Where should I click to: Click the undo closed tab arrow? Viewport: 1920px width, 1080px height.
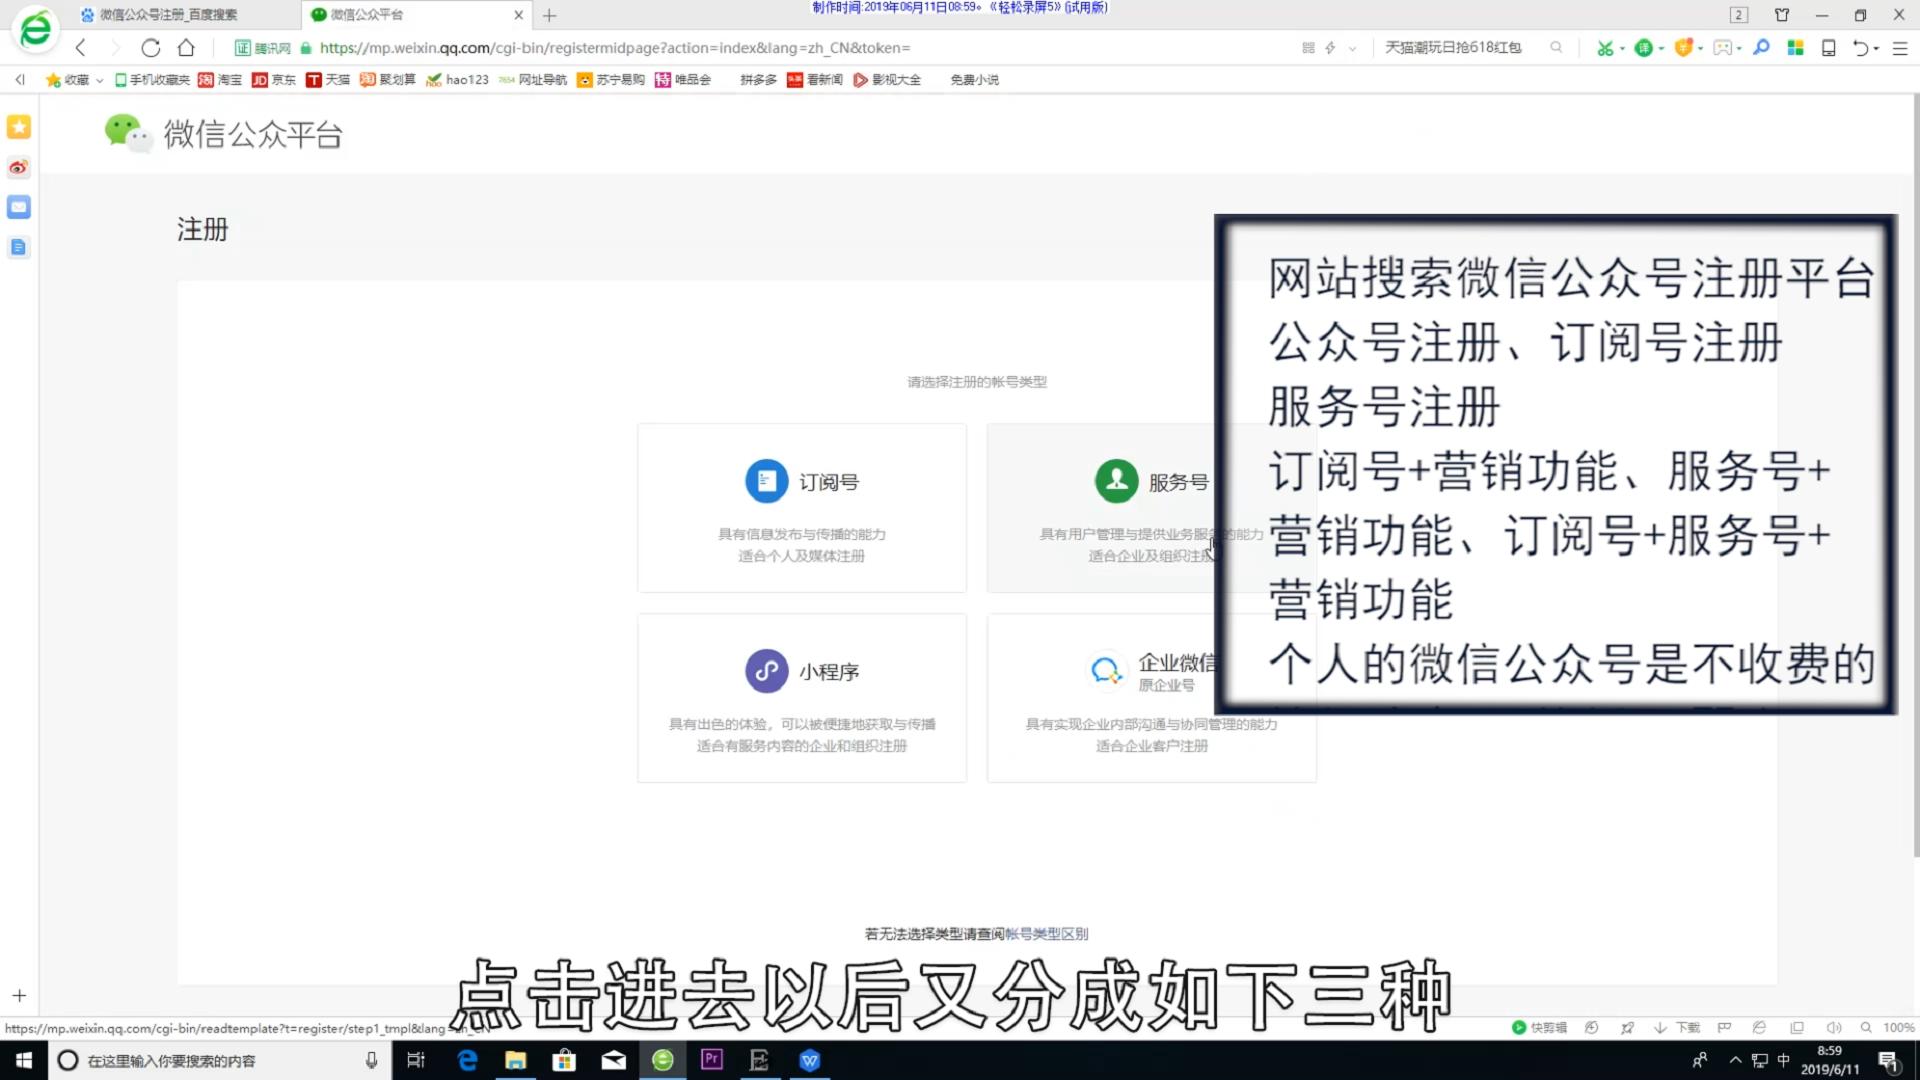[1860, 48]
